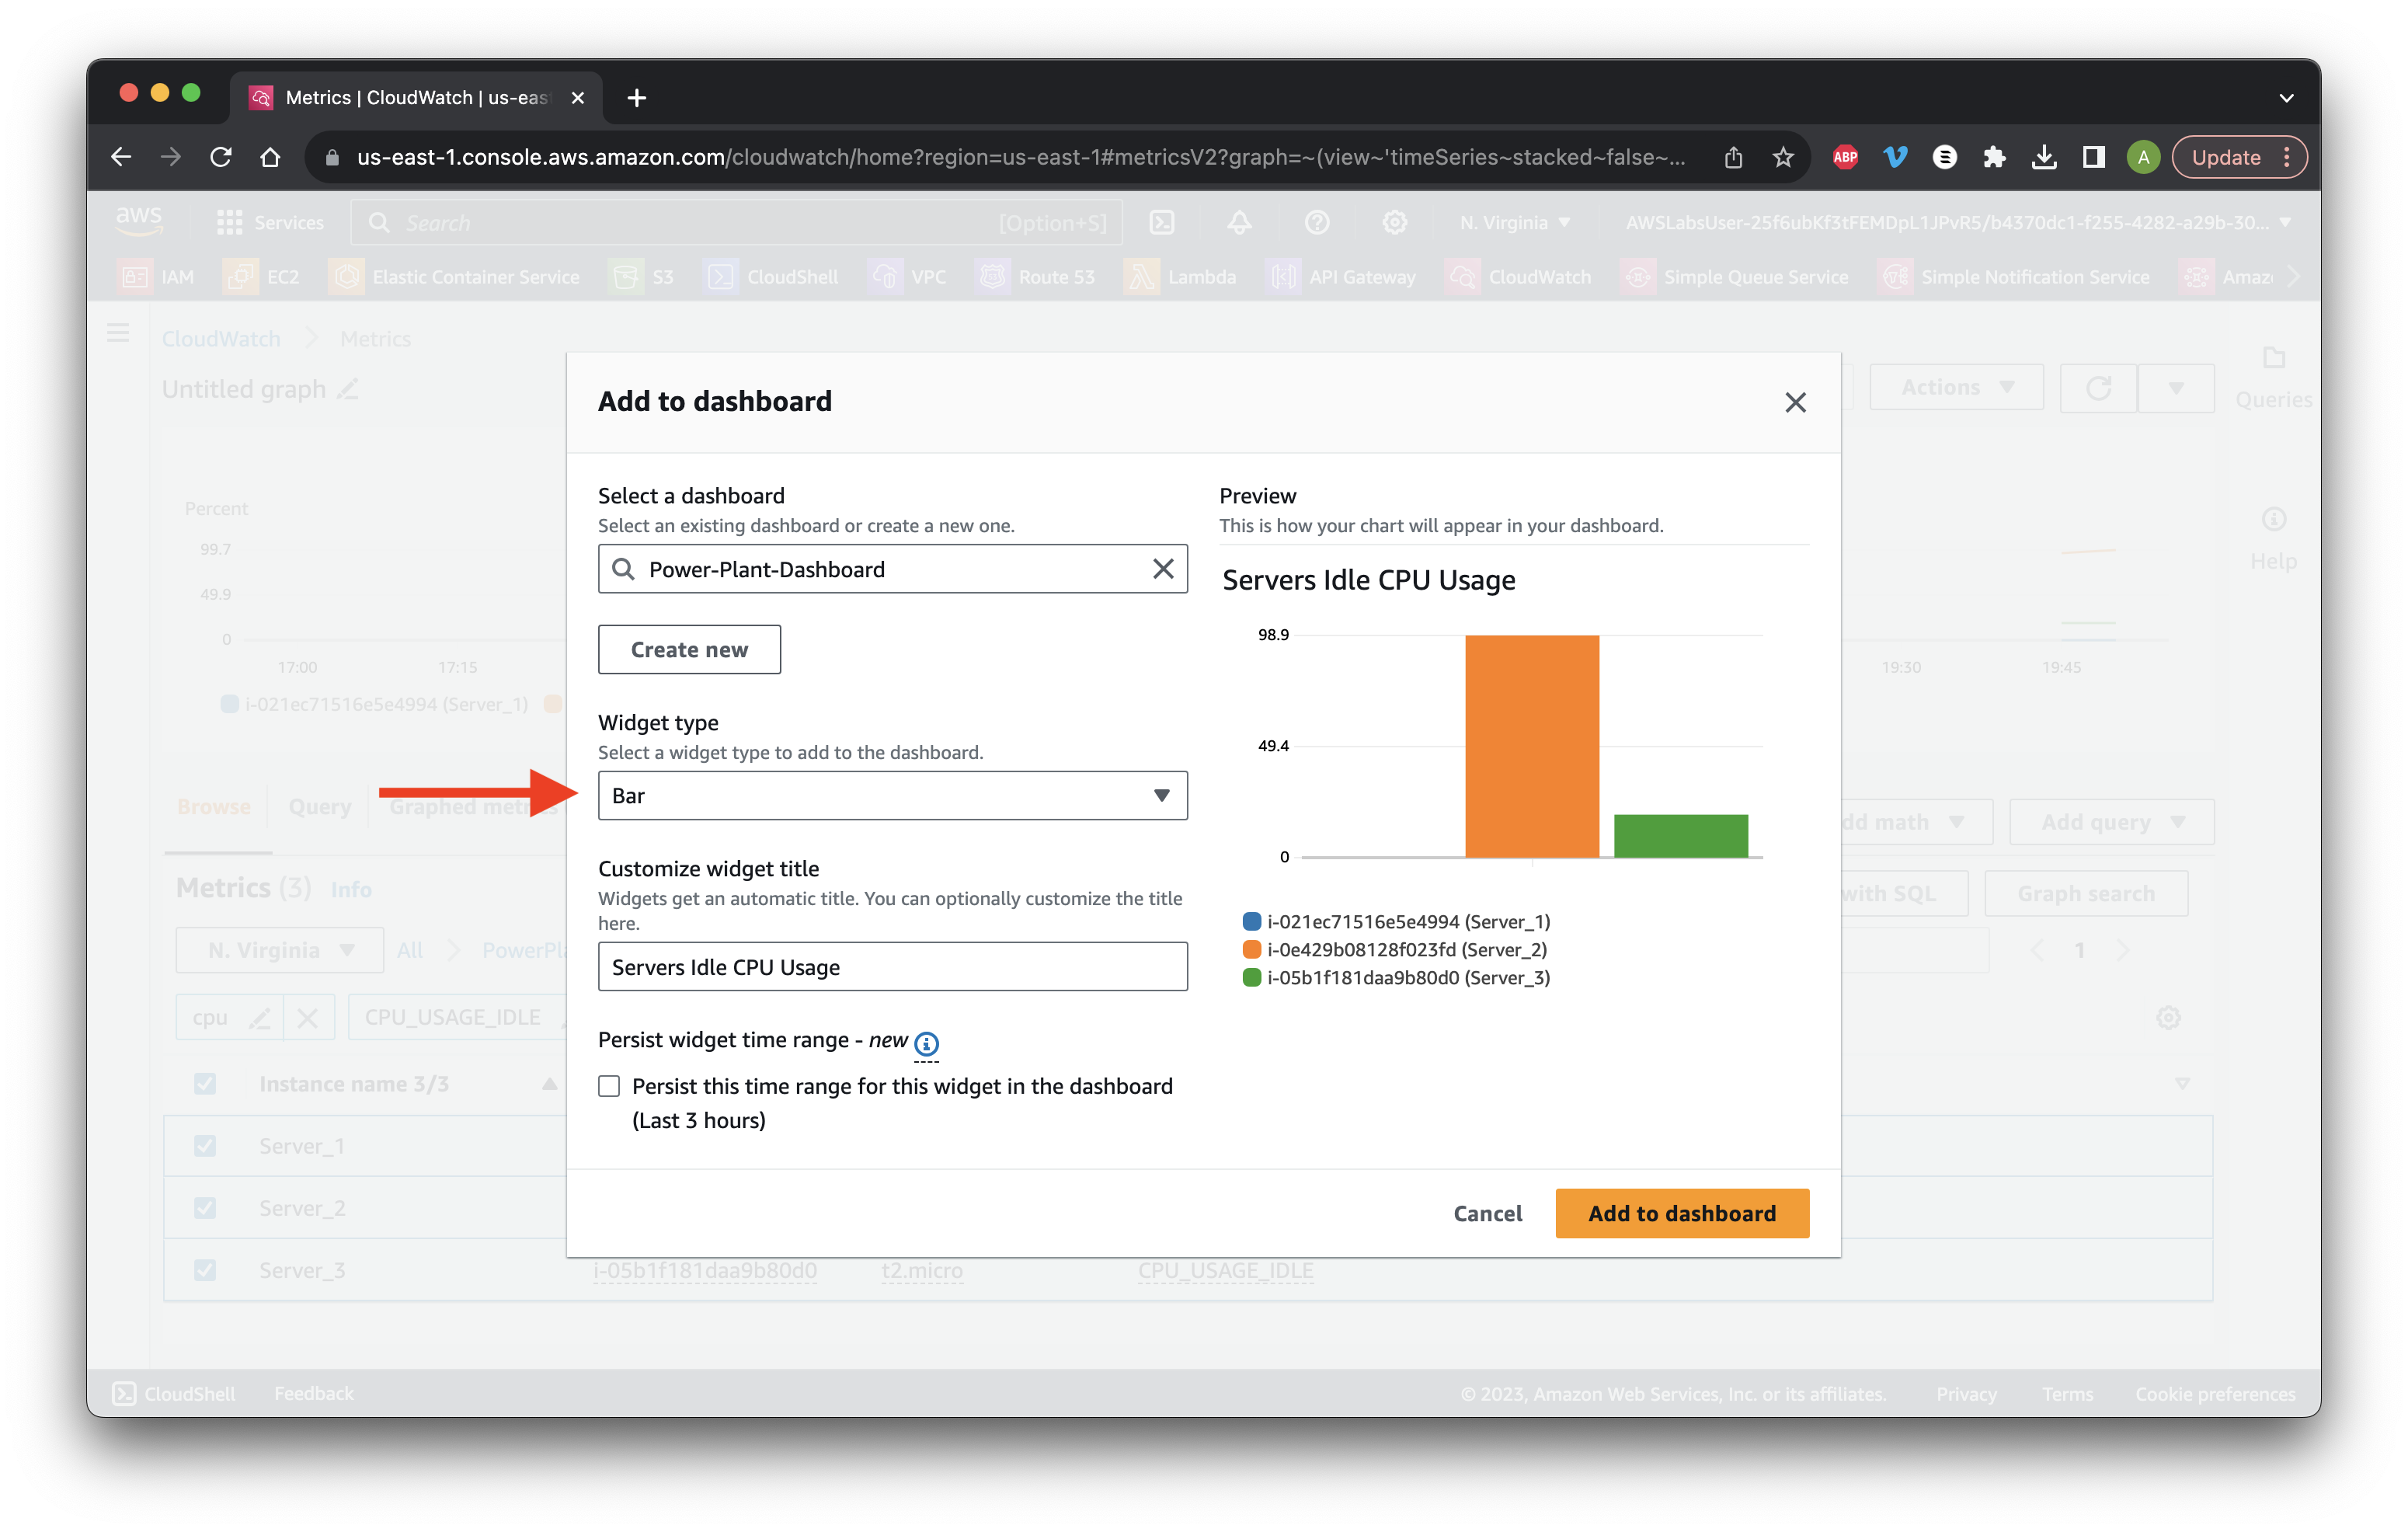Open browser downloads
2408x1532 pixels.
pyautogui.click(x=2044, y=157)
